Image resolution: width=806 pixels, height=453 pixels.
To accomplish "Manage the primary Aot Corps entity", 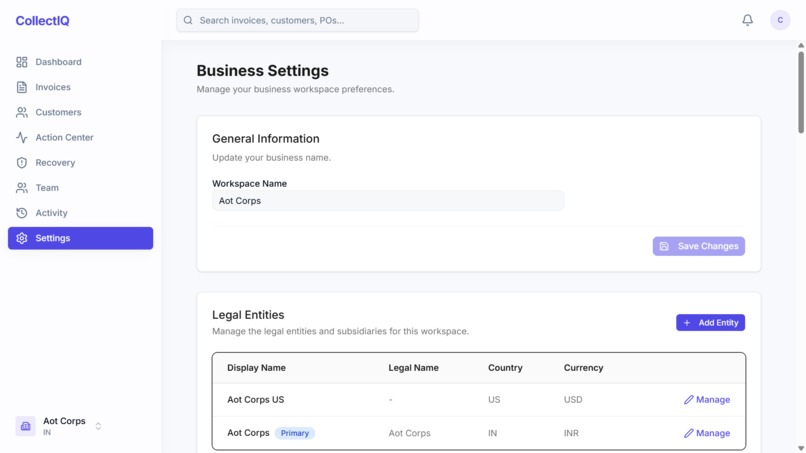I will 707,433.
